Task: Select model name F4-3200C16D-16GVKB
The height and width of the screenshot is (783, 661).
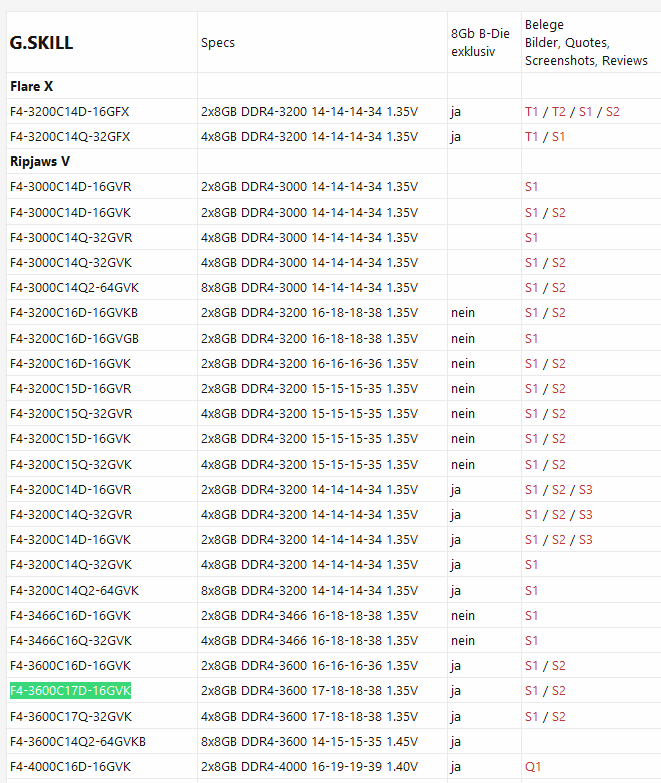Action: pos(74,313)
